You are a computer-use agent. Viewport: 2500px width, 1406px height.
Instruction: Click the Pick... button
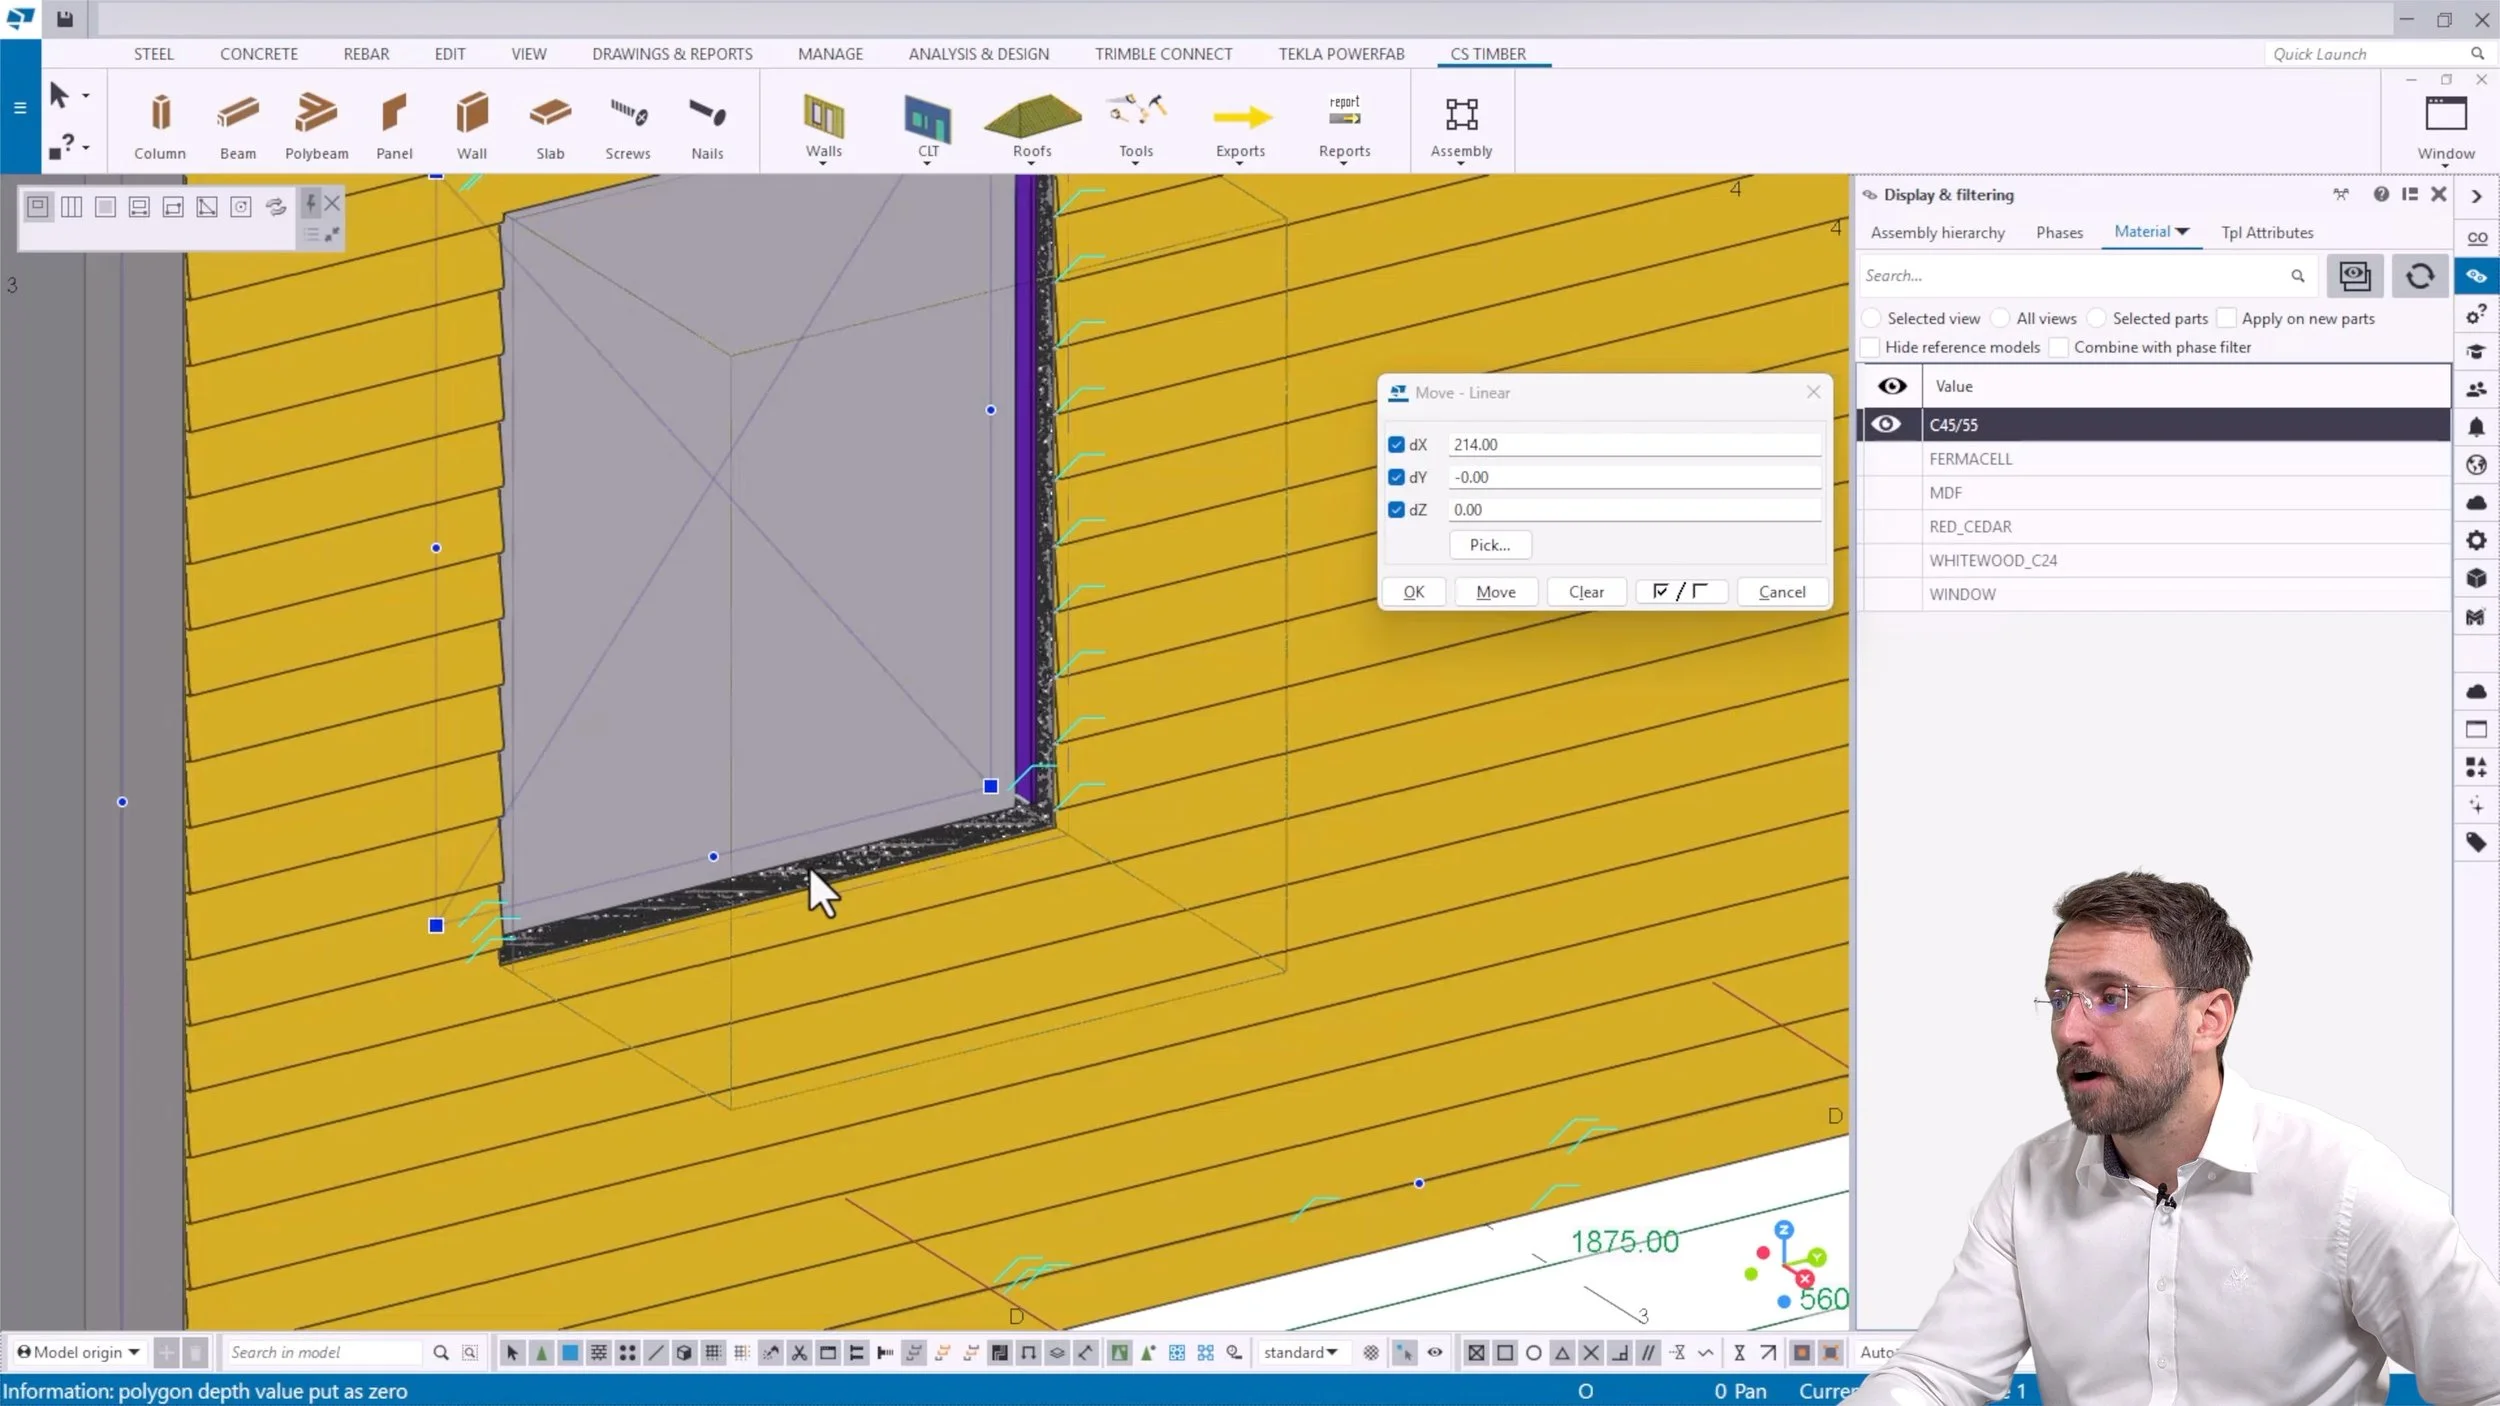[1490, 545]
